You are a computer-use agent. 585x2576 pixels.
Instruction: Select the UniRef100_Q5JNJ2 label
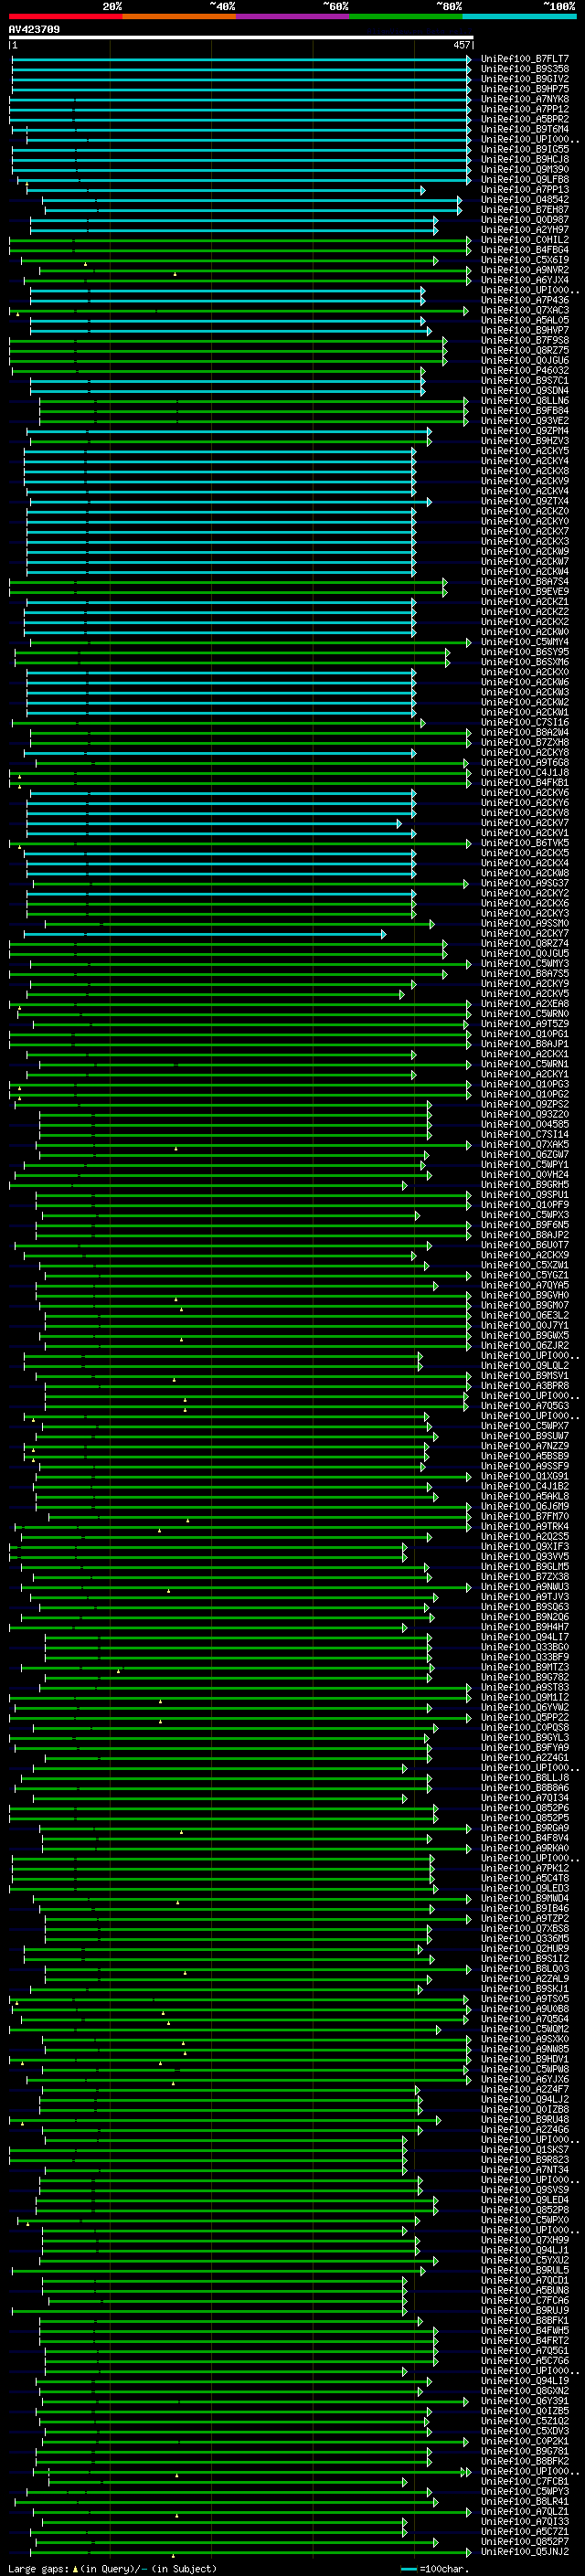(x=524, y=2552)
